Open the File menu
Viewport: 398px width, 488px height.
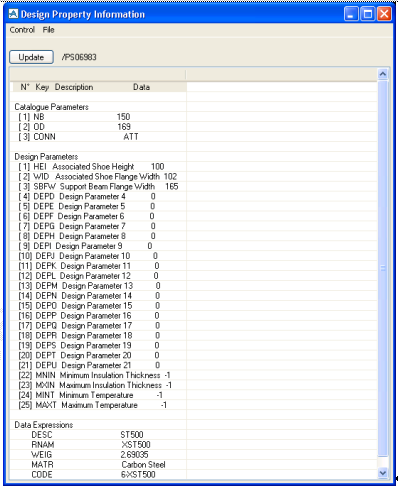(48, 30)
